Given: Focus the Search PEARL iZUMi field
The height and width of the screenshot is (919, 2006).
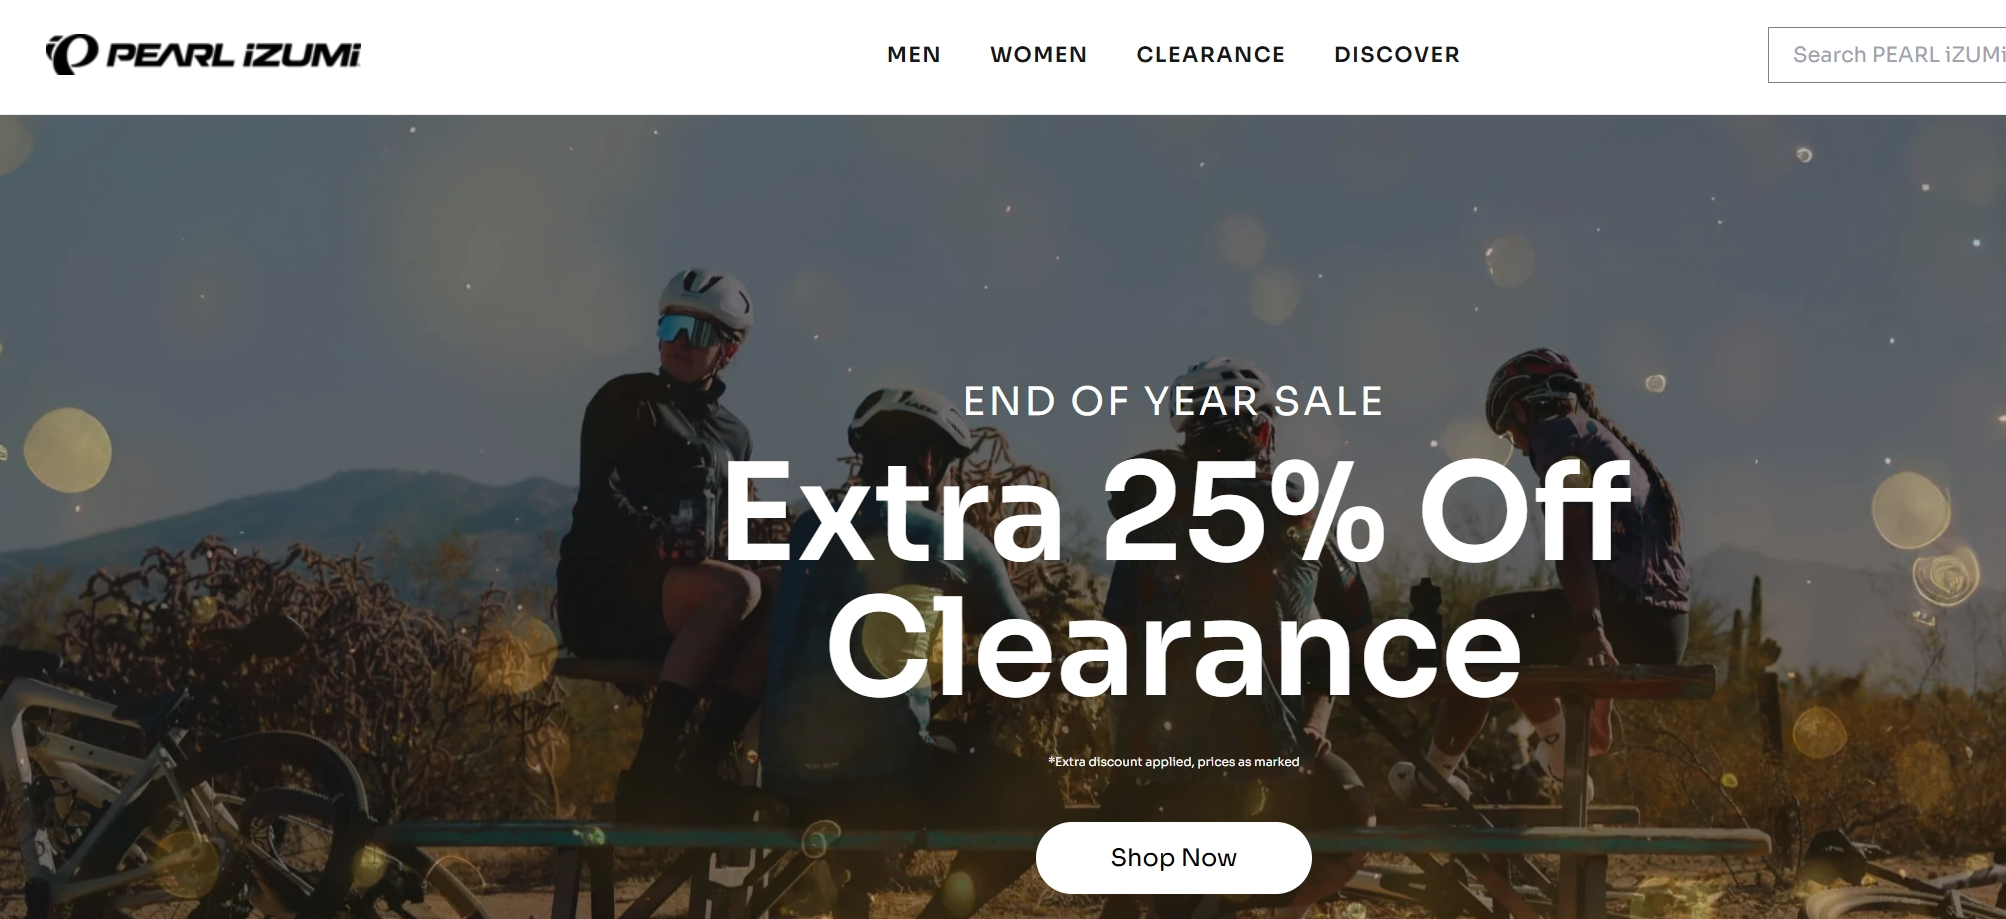Looking at the screenshot, I should tap(1887, 55).
